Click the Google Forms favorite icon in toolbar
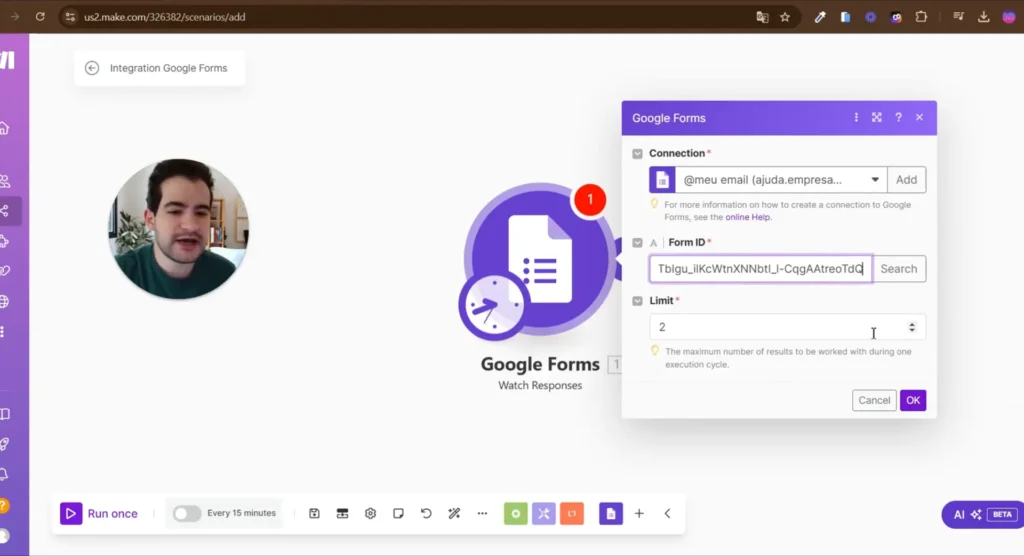Image resolution: width=1024 pixels, height=556 pixels. (611, 514)
